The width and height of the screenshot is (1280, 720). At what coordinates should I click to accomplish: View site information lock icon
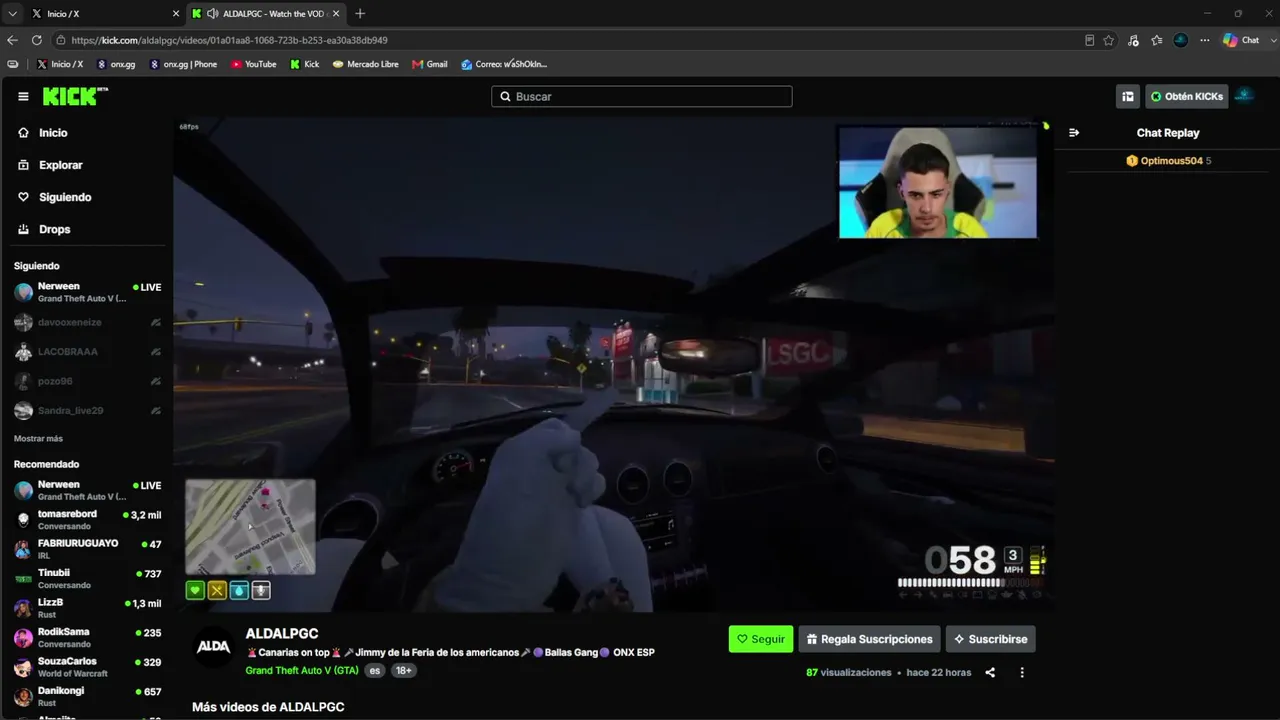(x=61, y=40)
